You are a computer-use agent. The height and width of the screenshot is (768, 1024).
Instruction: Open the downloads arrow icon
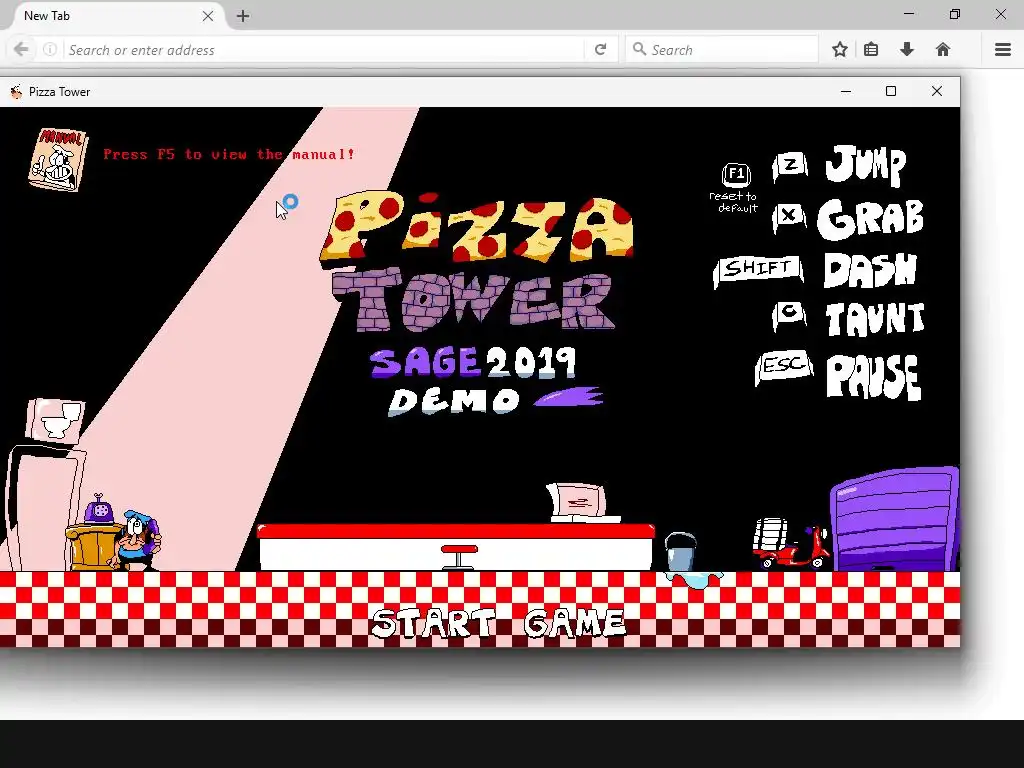pyautogui.click(x=906, y=49)
